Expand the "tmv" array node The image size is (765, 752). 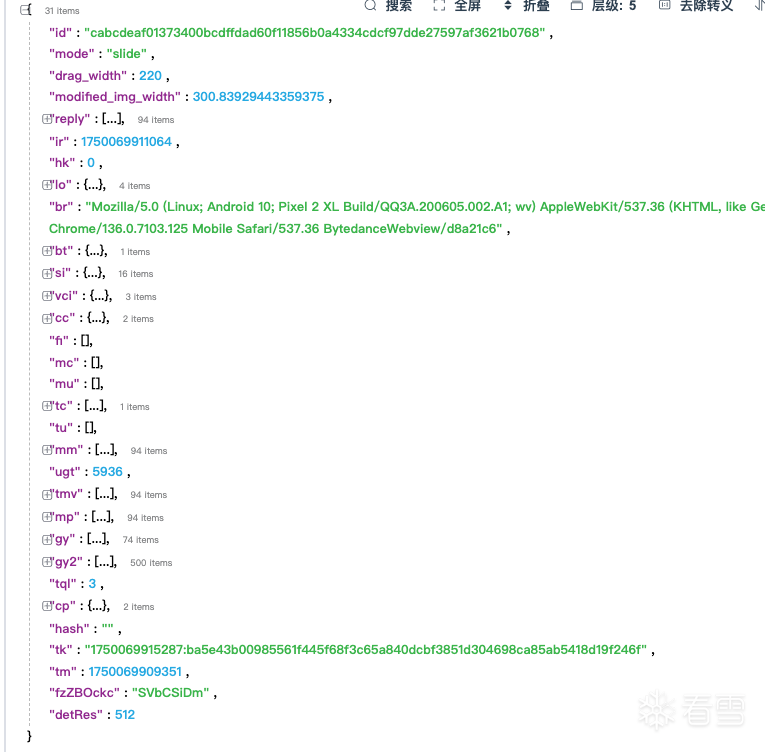(47, 494)
